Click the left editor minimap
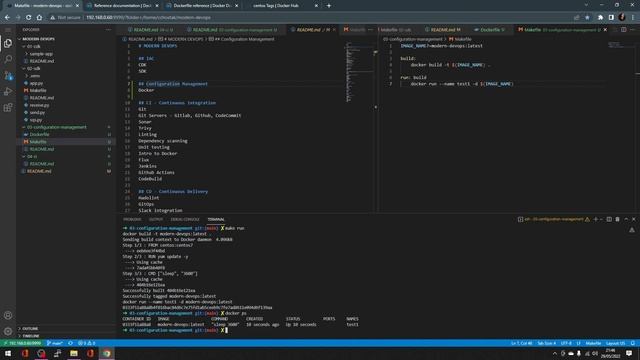The height and width of the screenshot is (360, 640). [359, 71]
